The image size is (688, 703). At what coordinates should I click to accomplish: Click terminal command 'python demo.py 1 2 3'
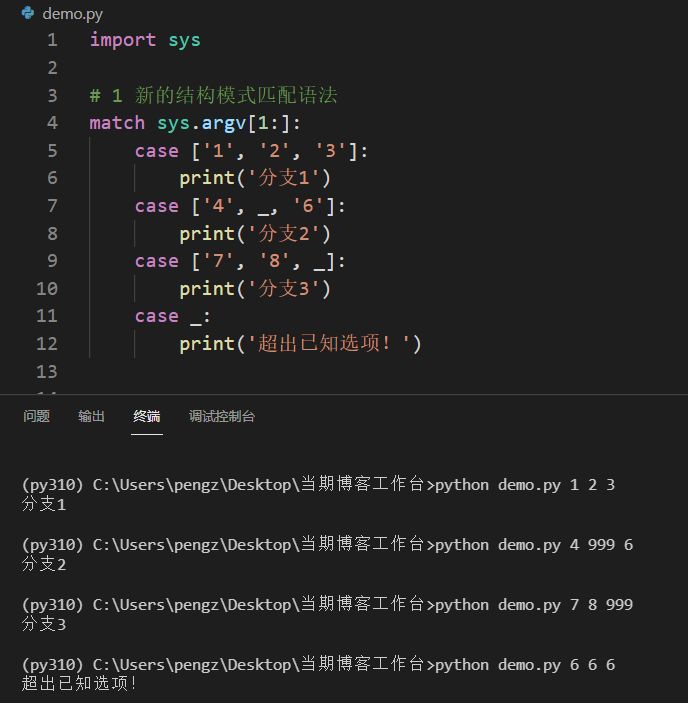tap(525, 485)
